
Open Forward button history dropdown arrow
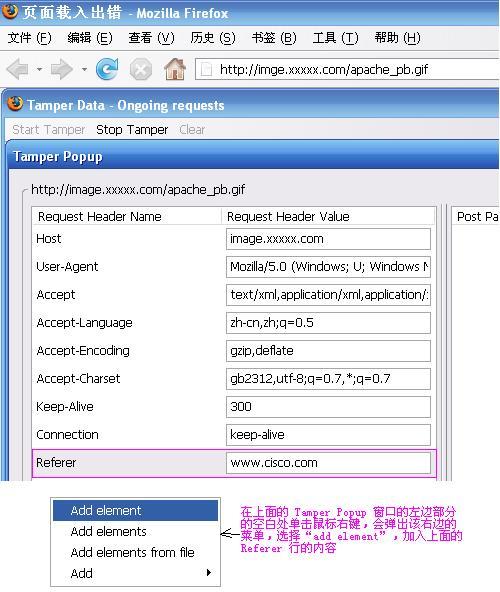[x=84, y=69]
